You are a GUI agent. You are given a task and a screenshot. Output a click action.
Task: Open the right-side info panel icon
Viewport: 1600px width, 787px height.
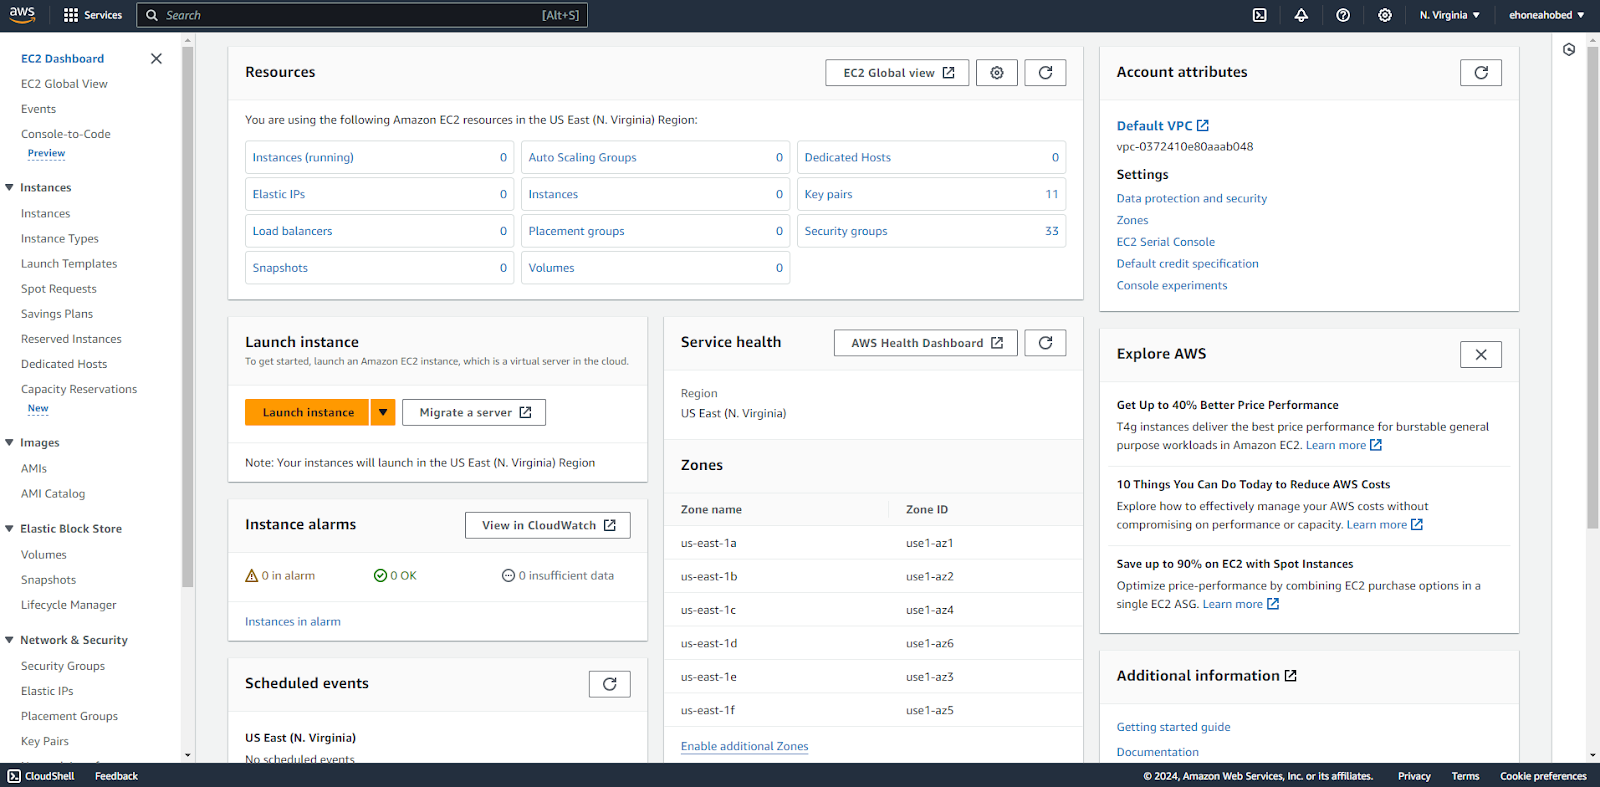(x=1569, y=49)
